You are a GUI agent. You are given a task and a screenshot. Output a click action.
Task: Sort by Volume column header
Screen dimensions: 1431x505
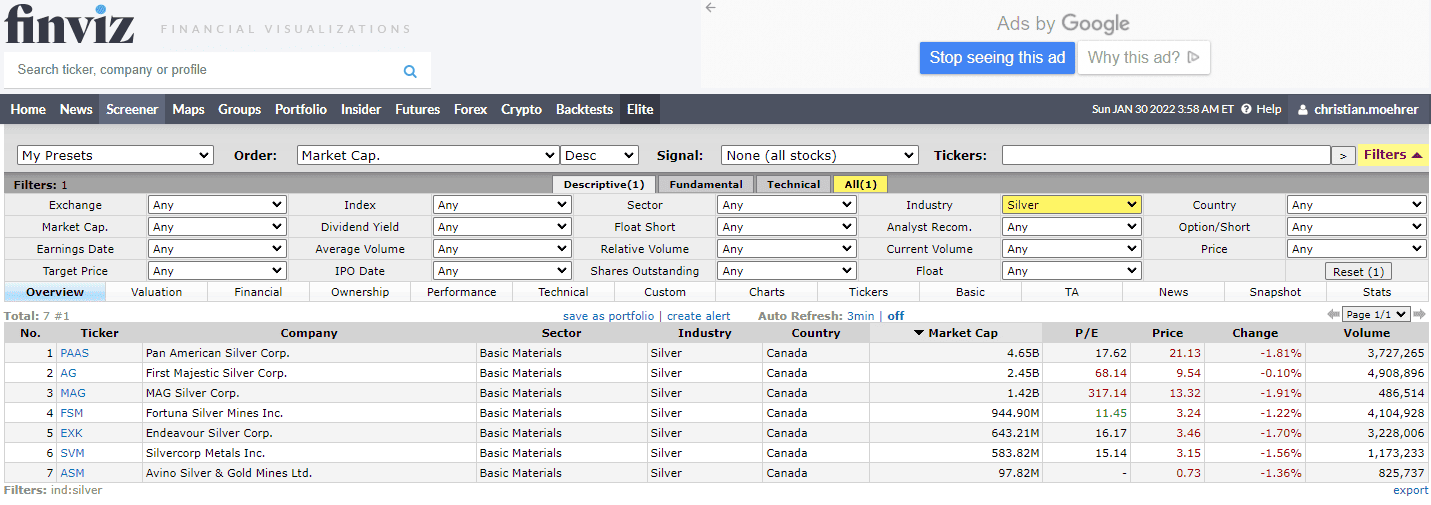[x=1367, y=333]
